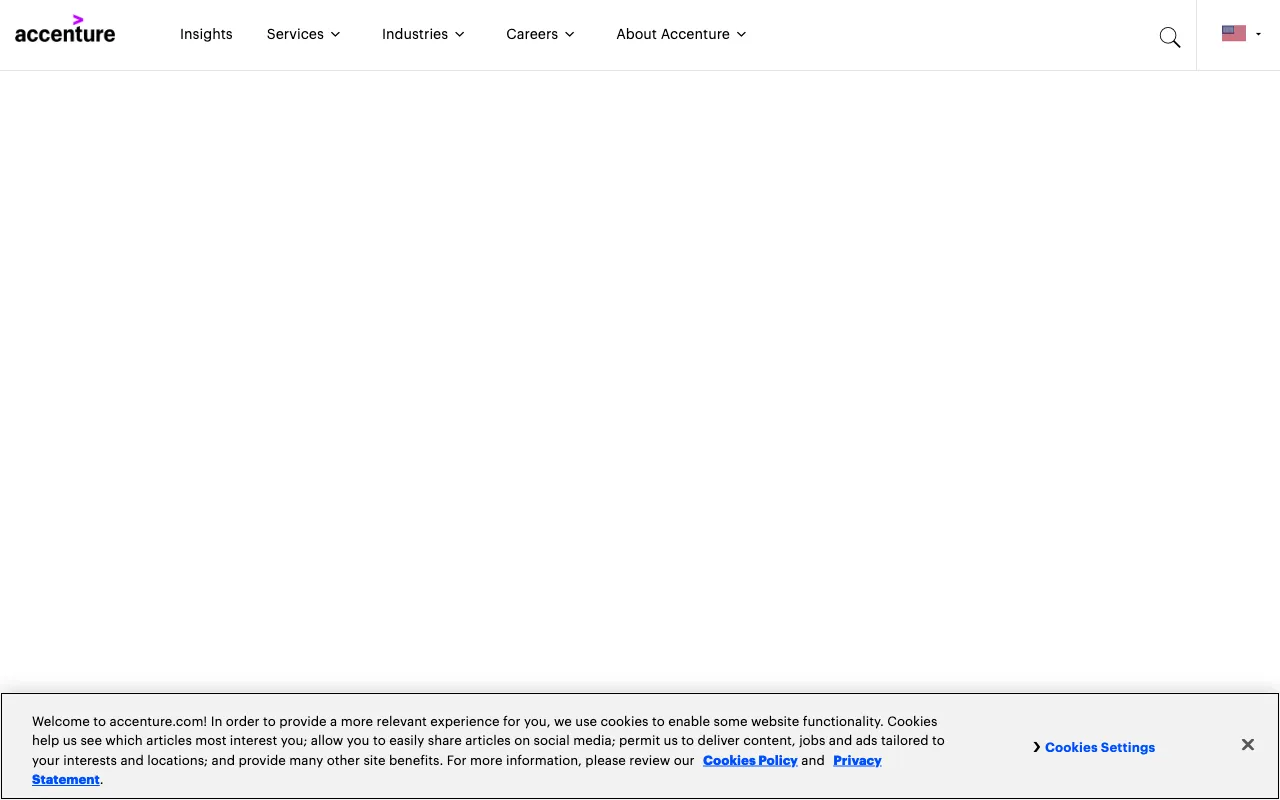
Task: Open the Insights menu item
Action: click(206, 34)
